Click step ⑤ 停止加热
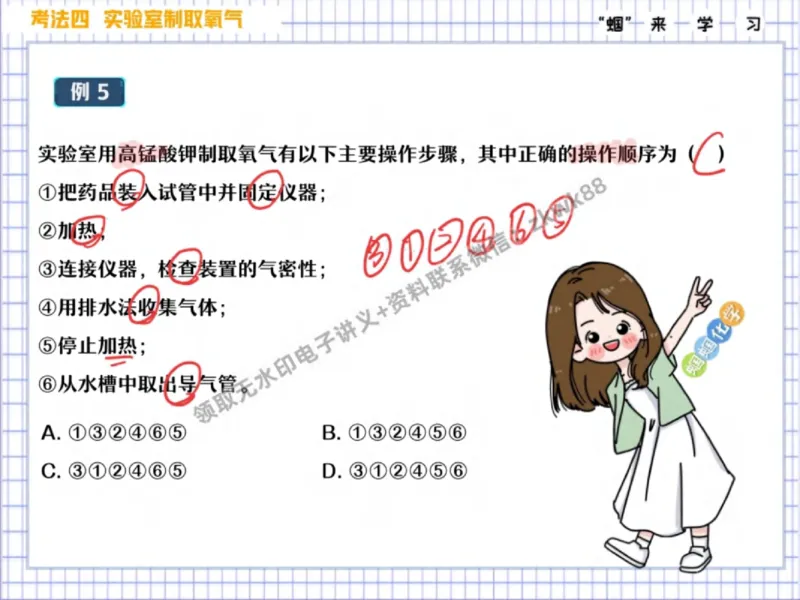Screen dimensions: 800x600 (92, 345)
